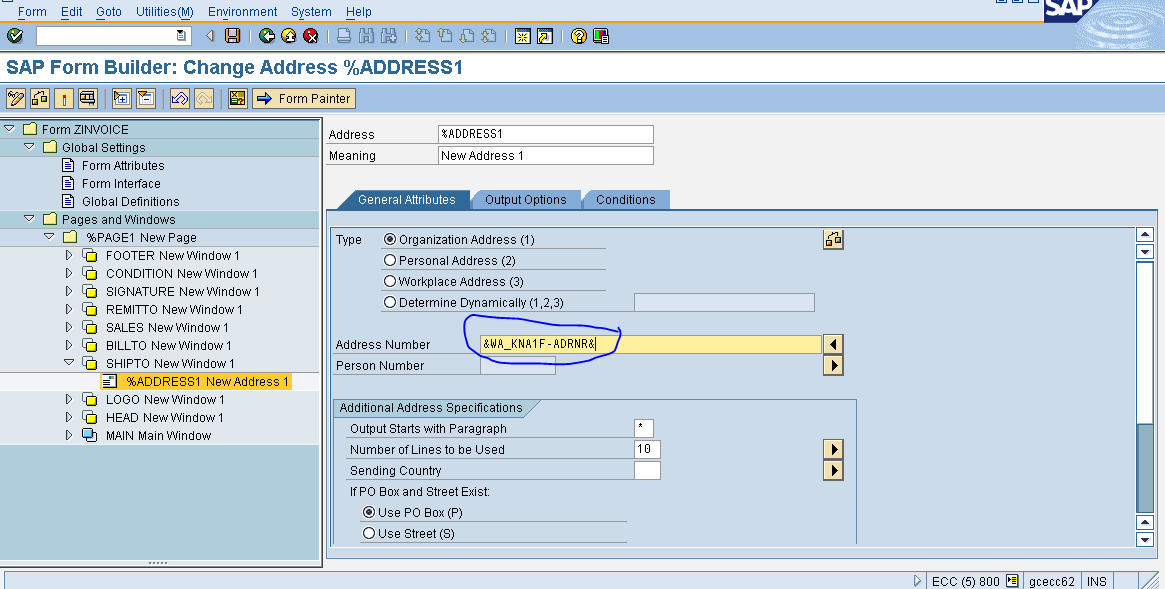Select the Personal Address (2) radio button
The width and height of the screenshot is (1165, 589).
pyautogui.click(x=391, y=261)
